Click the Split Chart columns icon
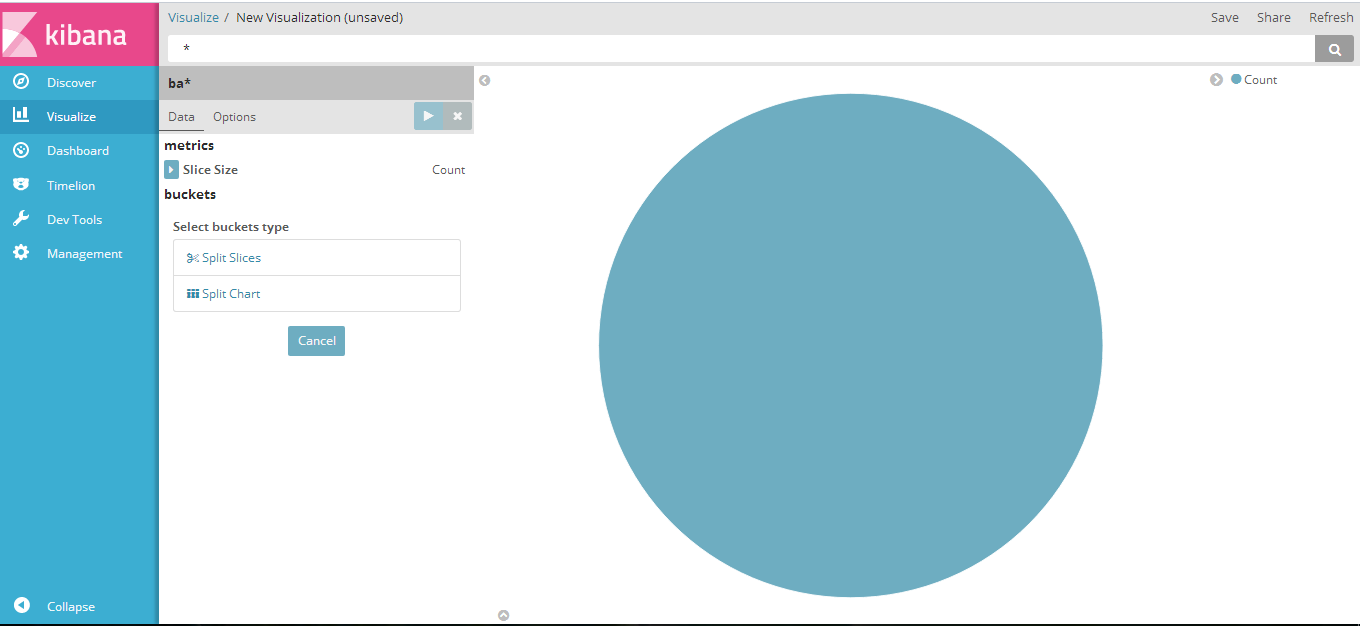Viewport: 1360px width, 626px height. (193, 294)
